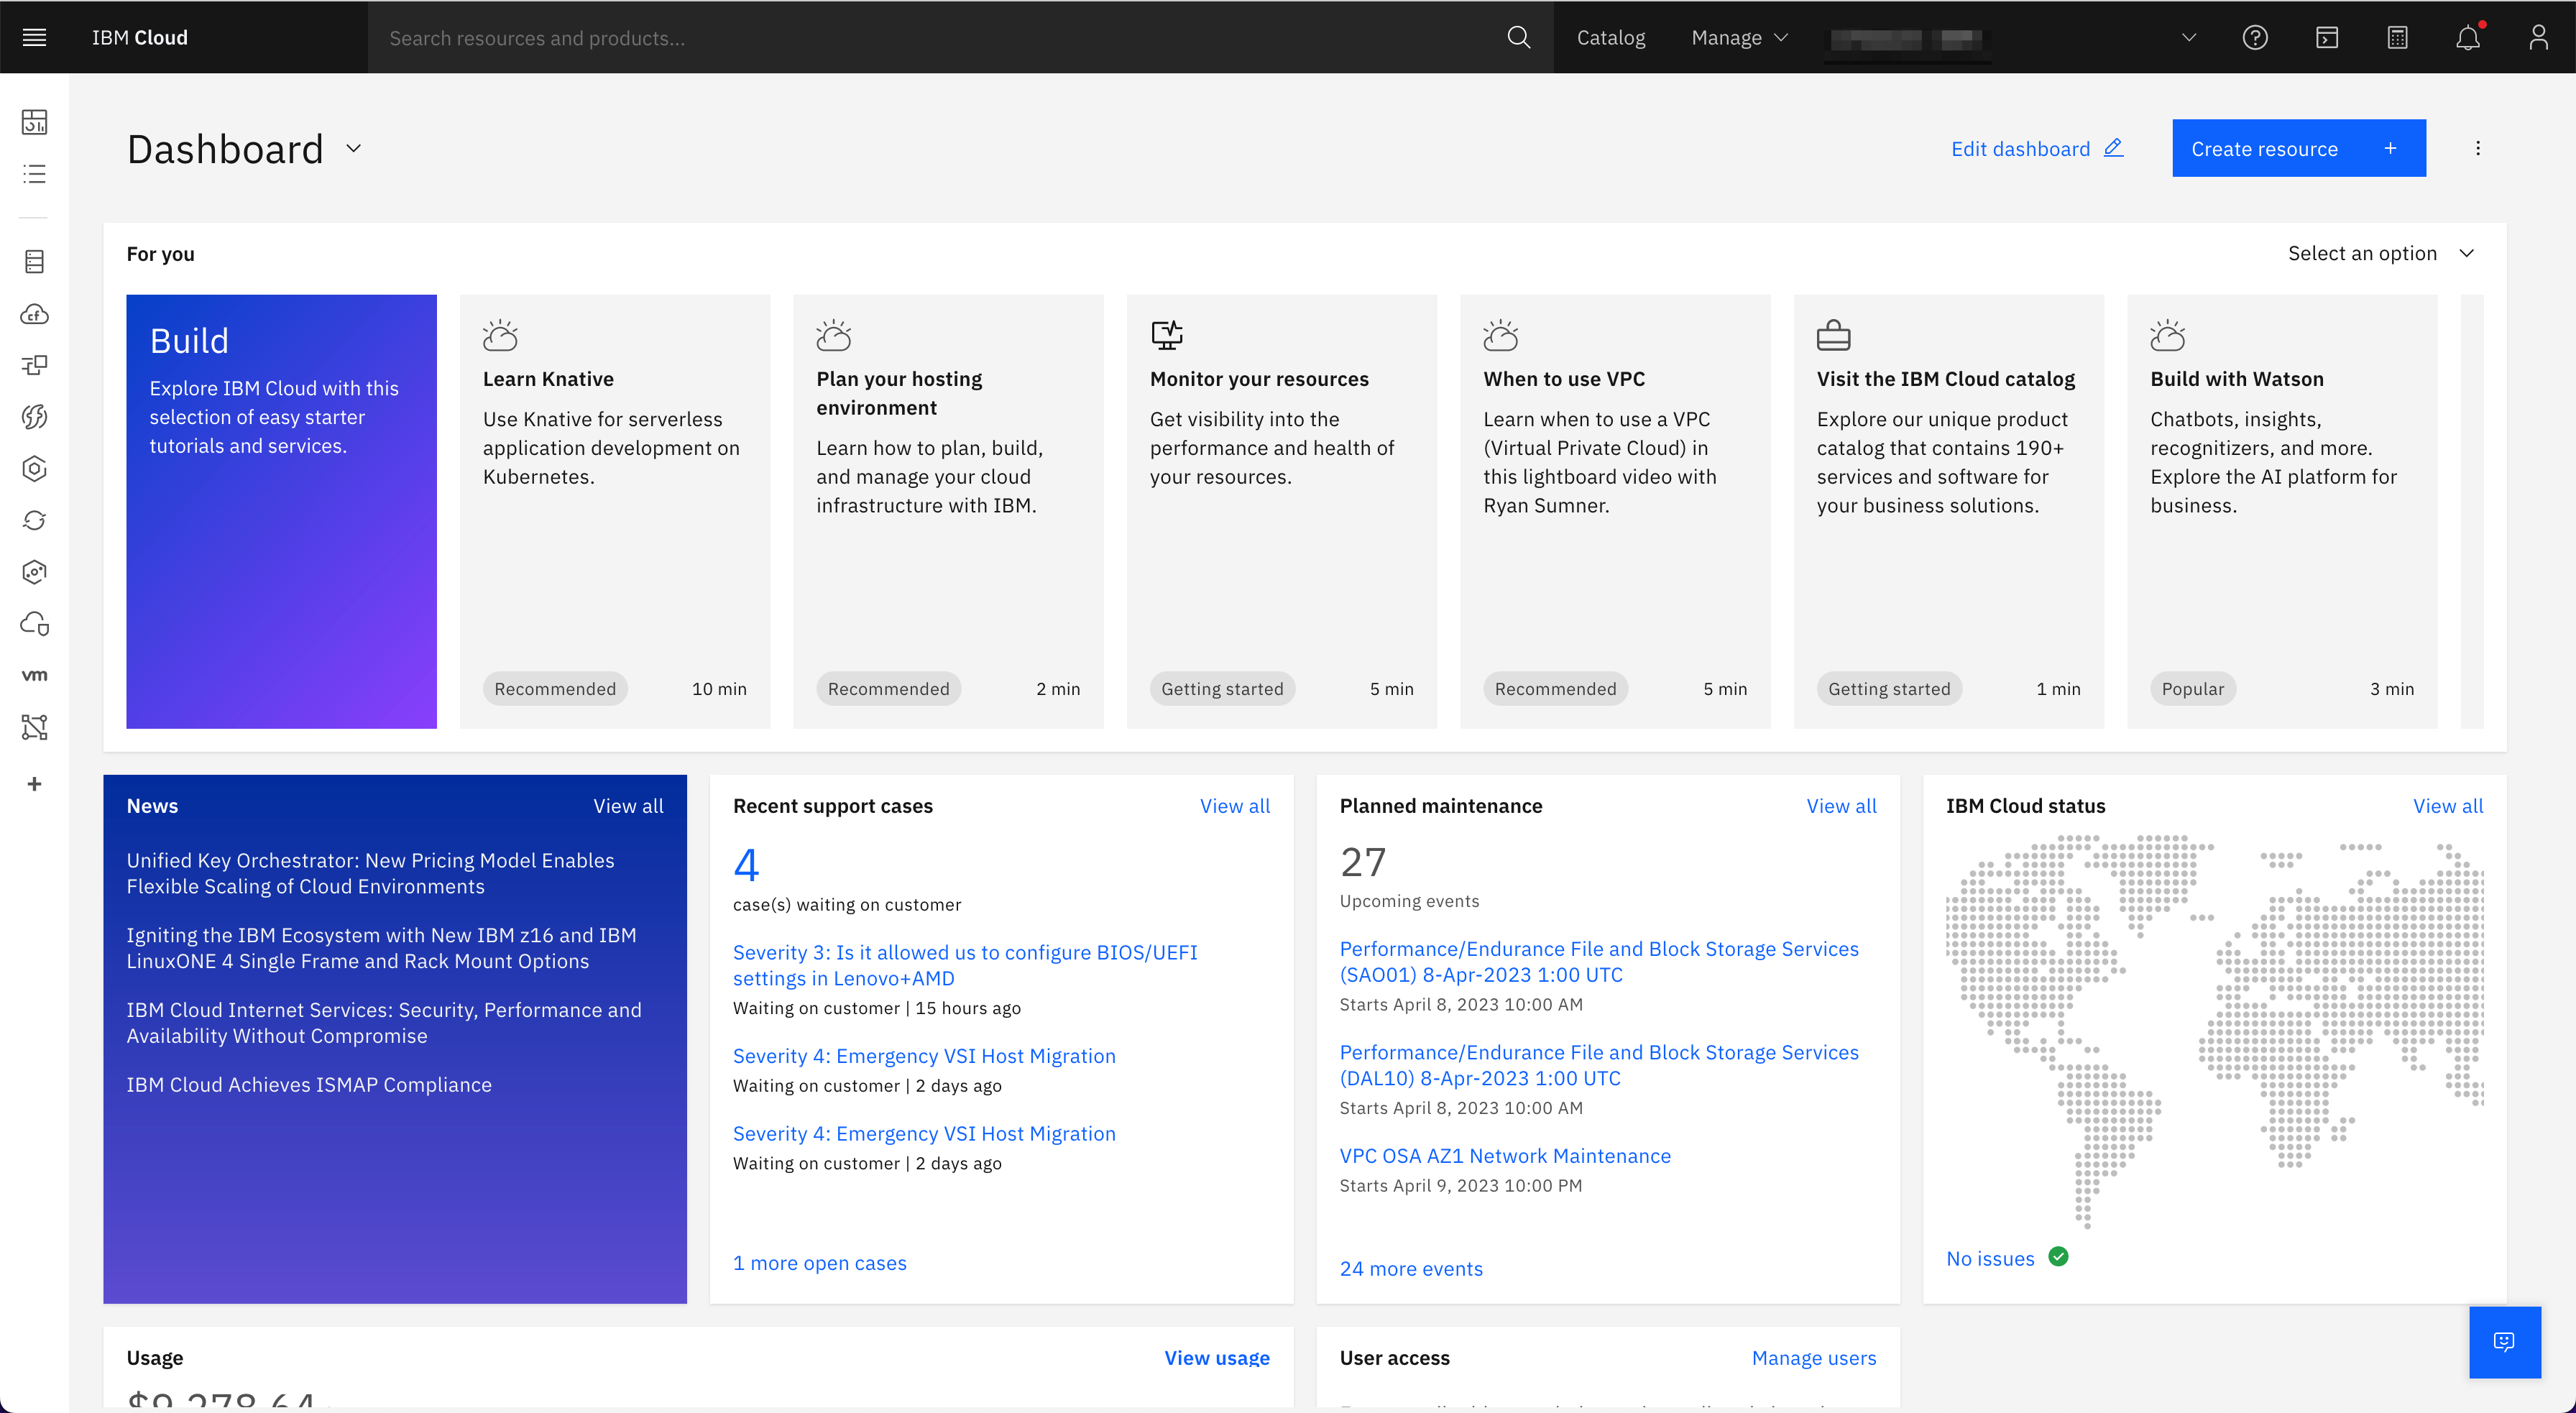Screen dimensions: 2576x1413
Task: Open the user profile avatar icon
Action: point(2539,37)
